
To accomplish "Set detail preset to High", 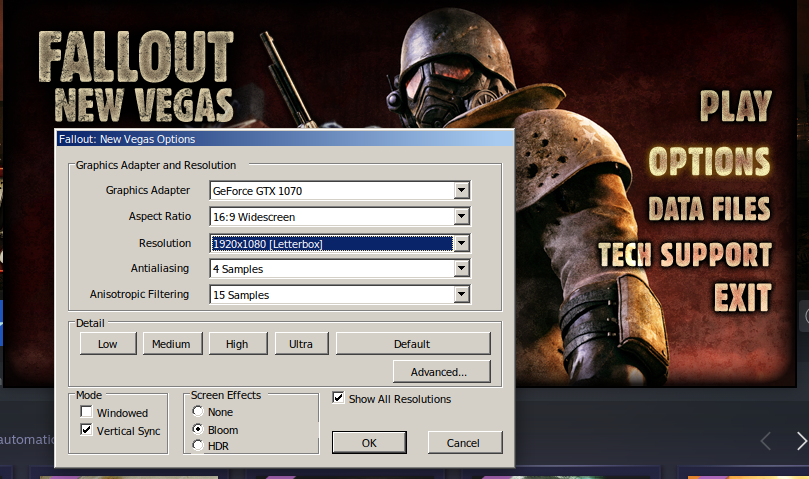I will [237, 344].
